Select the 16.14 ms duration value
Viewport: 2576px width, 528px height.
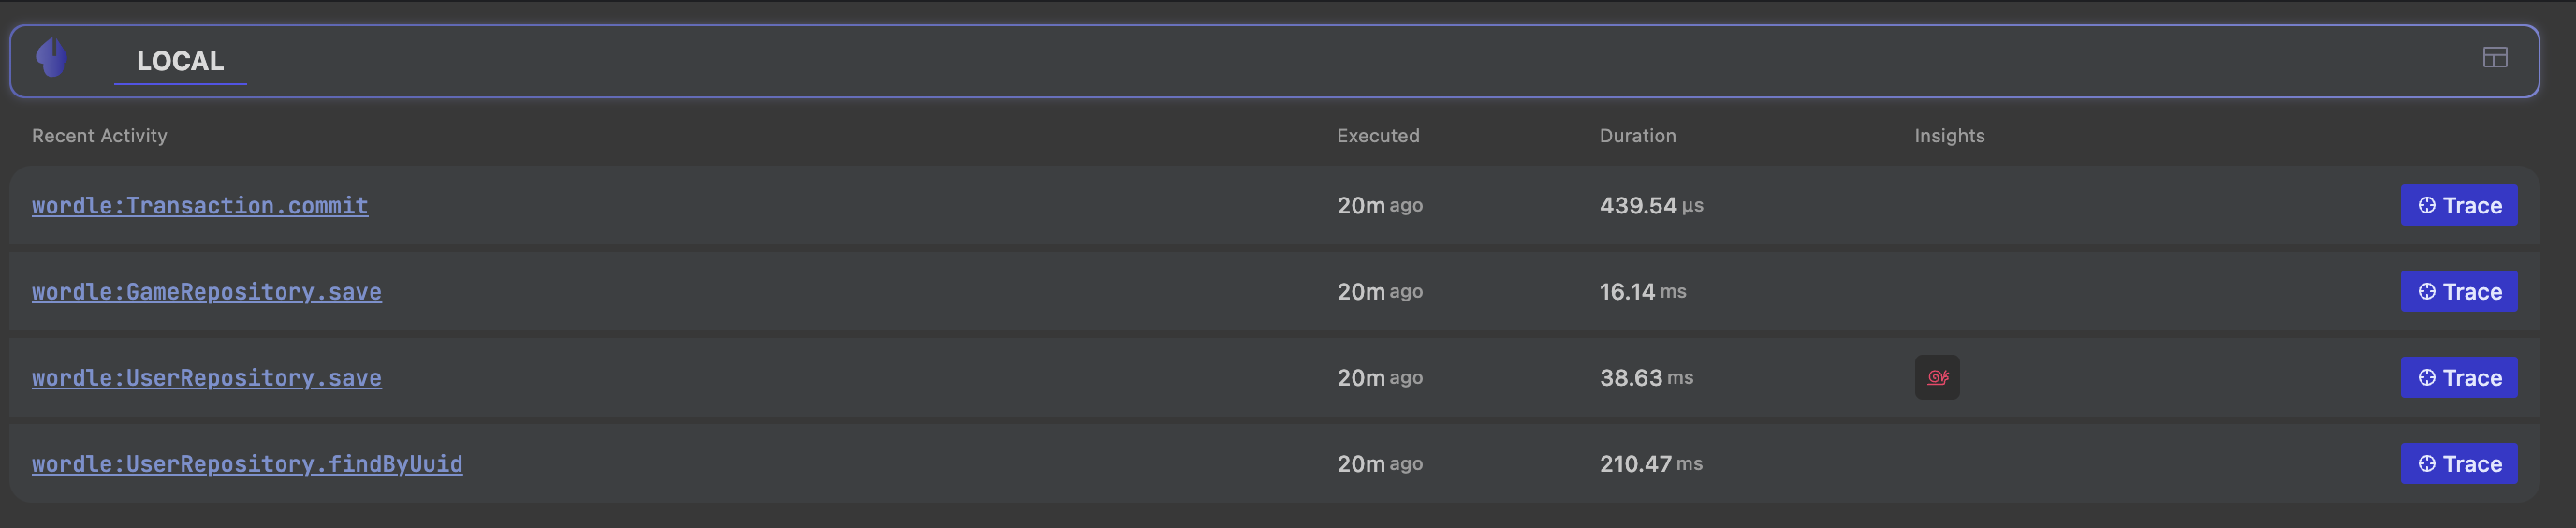(1642, 292)
